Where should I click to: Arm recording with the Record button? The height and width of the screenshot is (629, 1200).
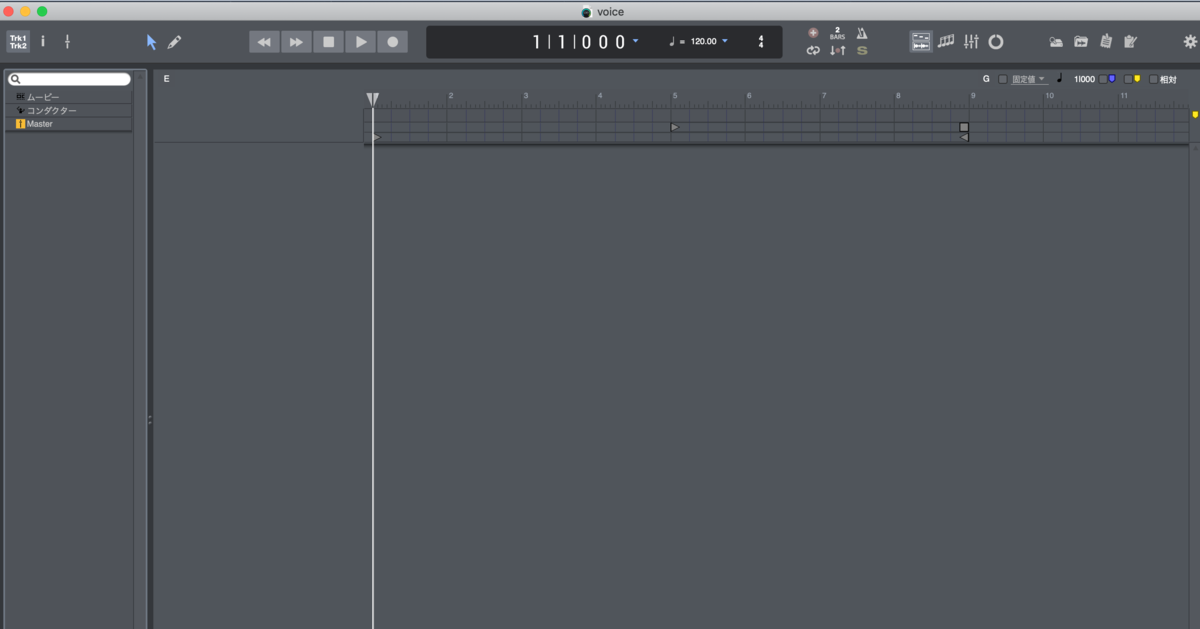pyautogui.click(x=392, y=42)
